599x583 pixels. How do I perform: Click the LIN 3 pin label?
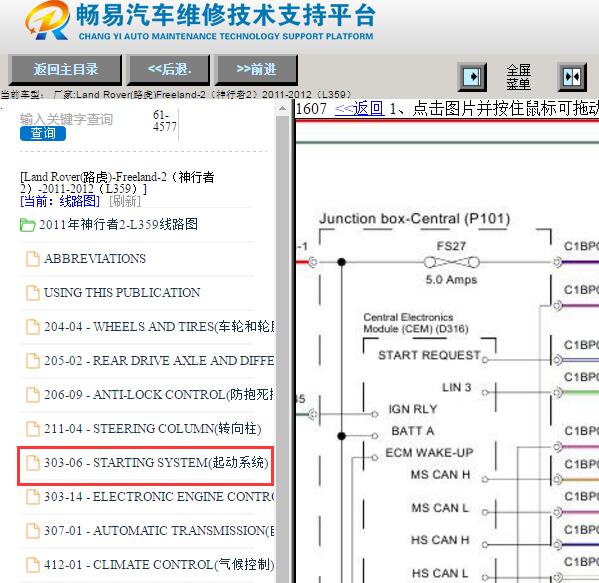[457, 387]
